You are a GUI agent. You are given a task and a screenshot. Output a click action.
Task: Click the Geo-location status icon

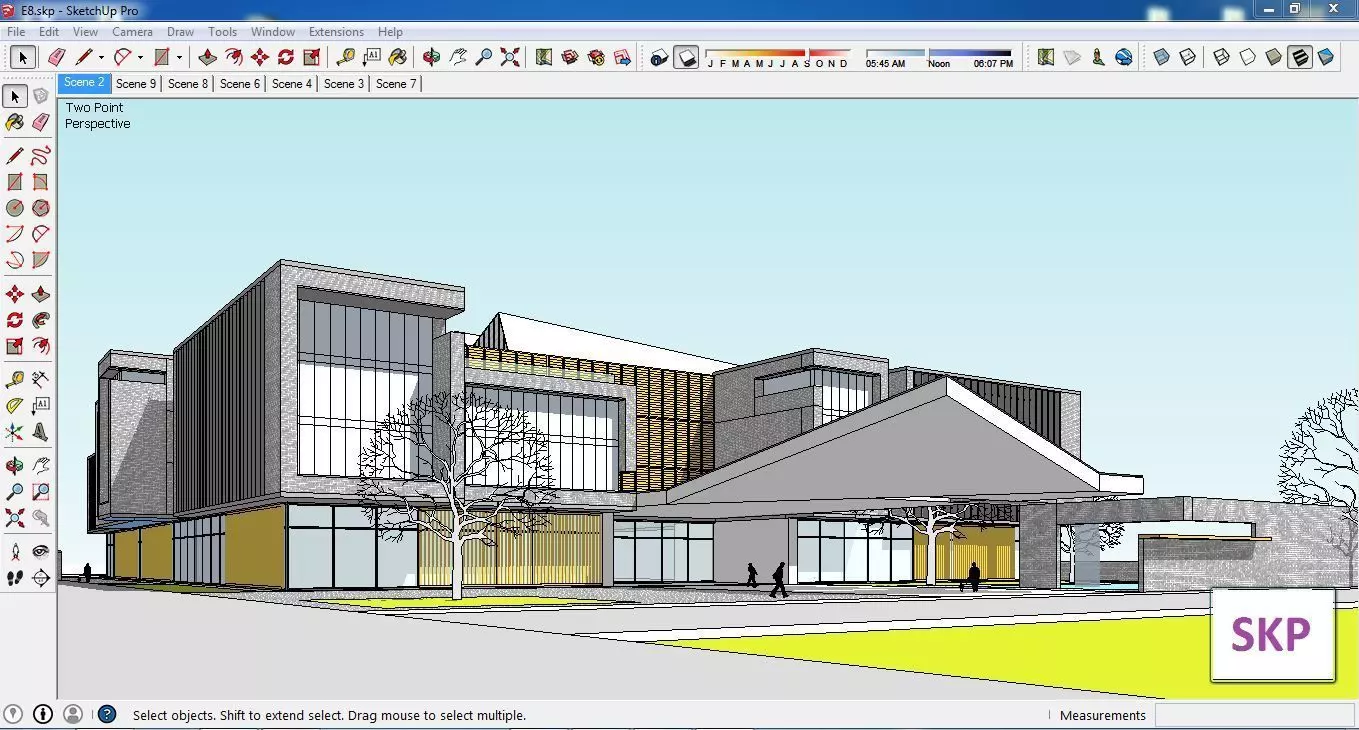[13, 714]
